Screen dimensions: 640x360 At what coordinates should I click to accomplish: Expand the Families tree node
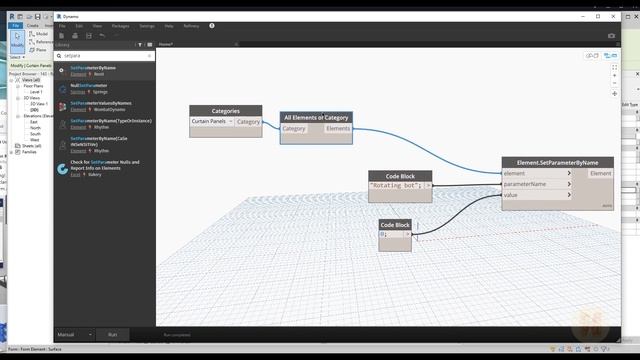tap(11, 152)
